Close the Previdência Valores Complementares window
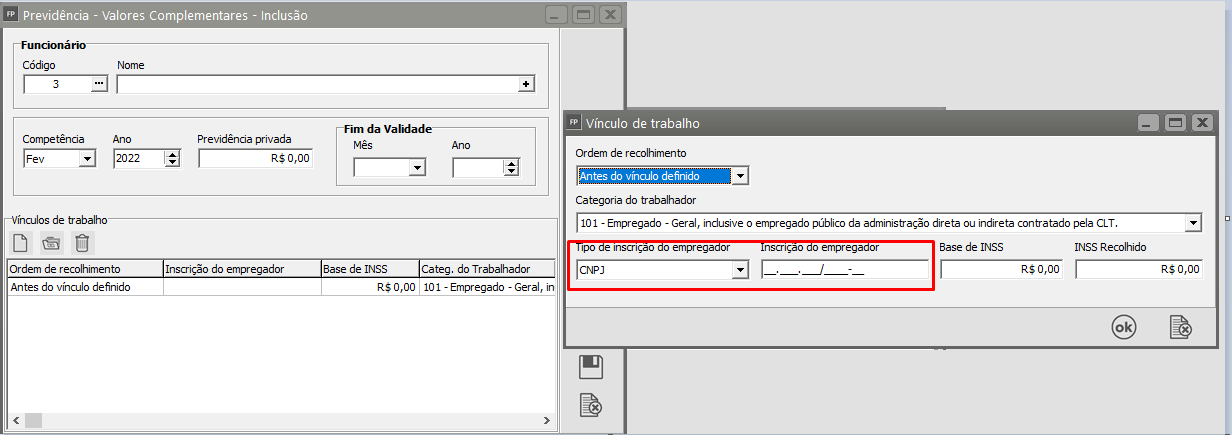This screenshot has width=1232, height=435. [x=610, y=15]
